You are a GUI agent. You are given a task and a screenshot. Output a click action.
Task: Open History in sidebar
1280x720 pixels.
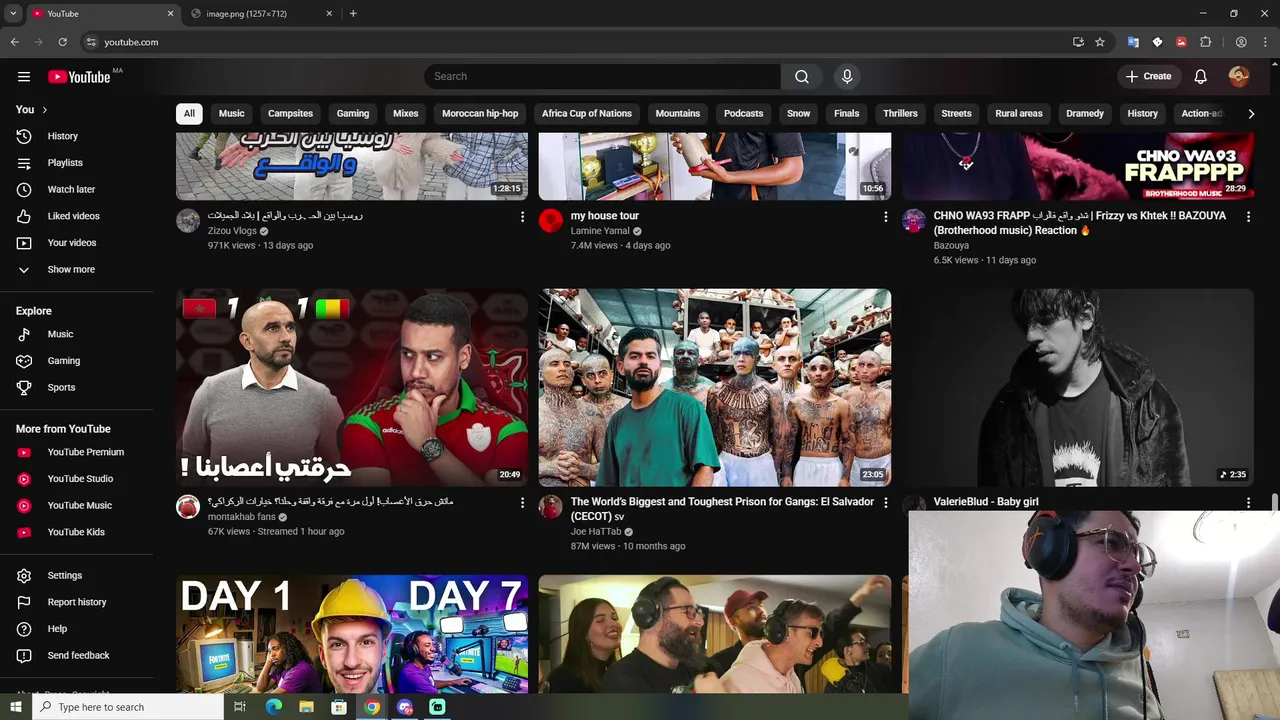tap(62, 136)
